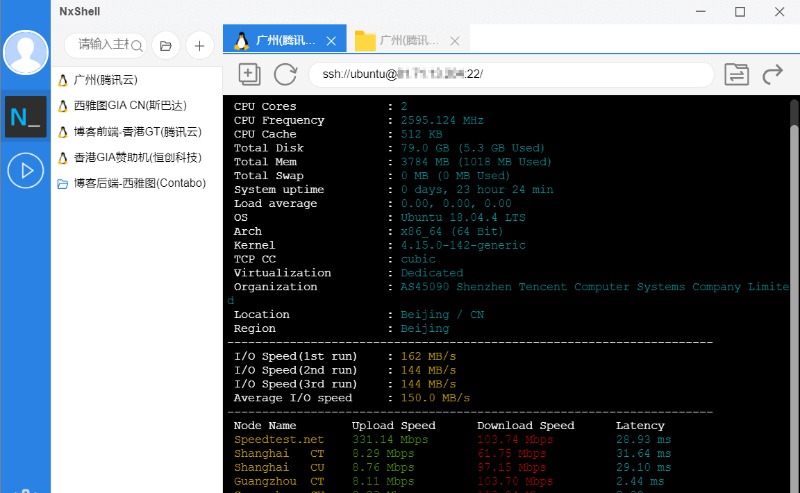Minimize the NxShell window

(x=701, y=12)
